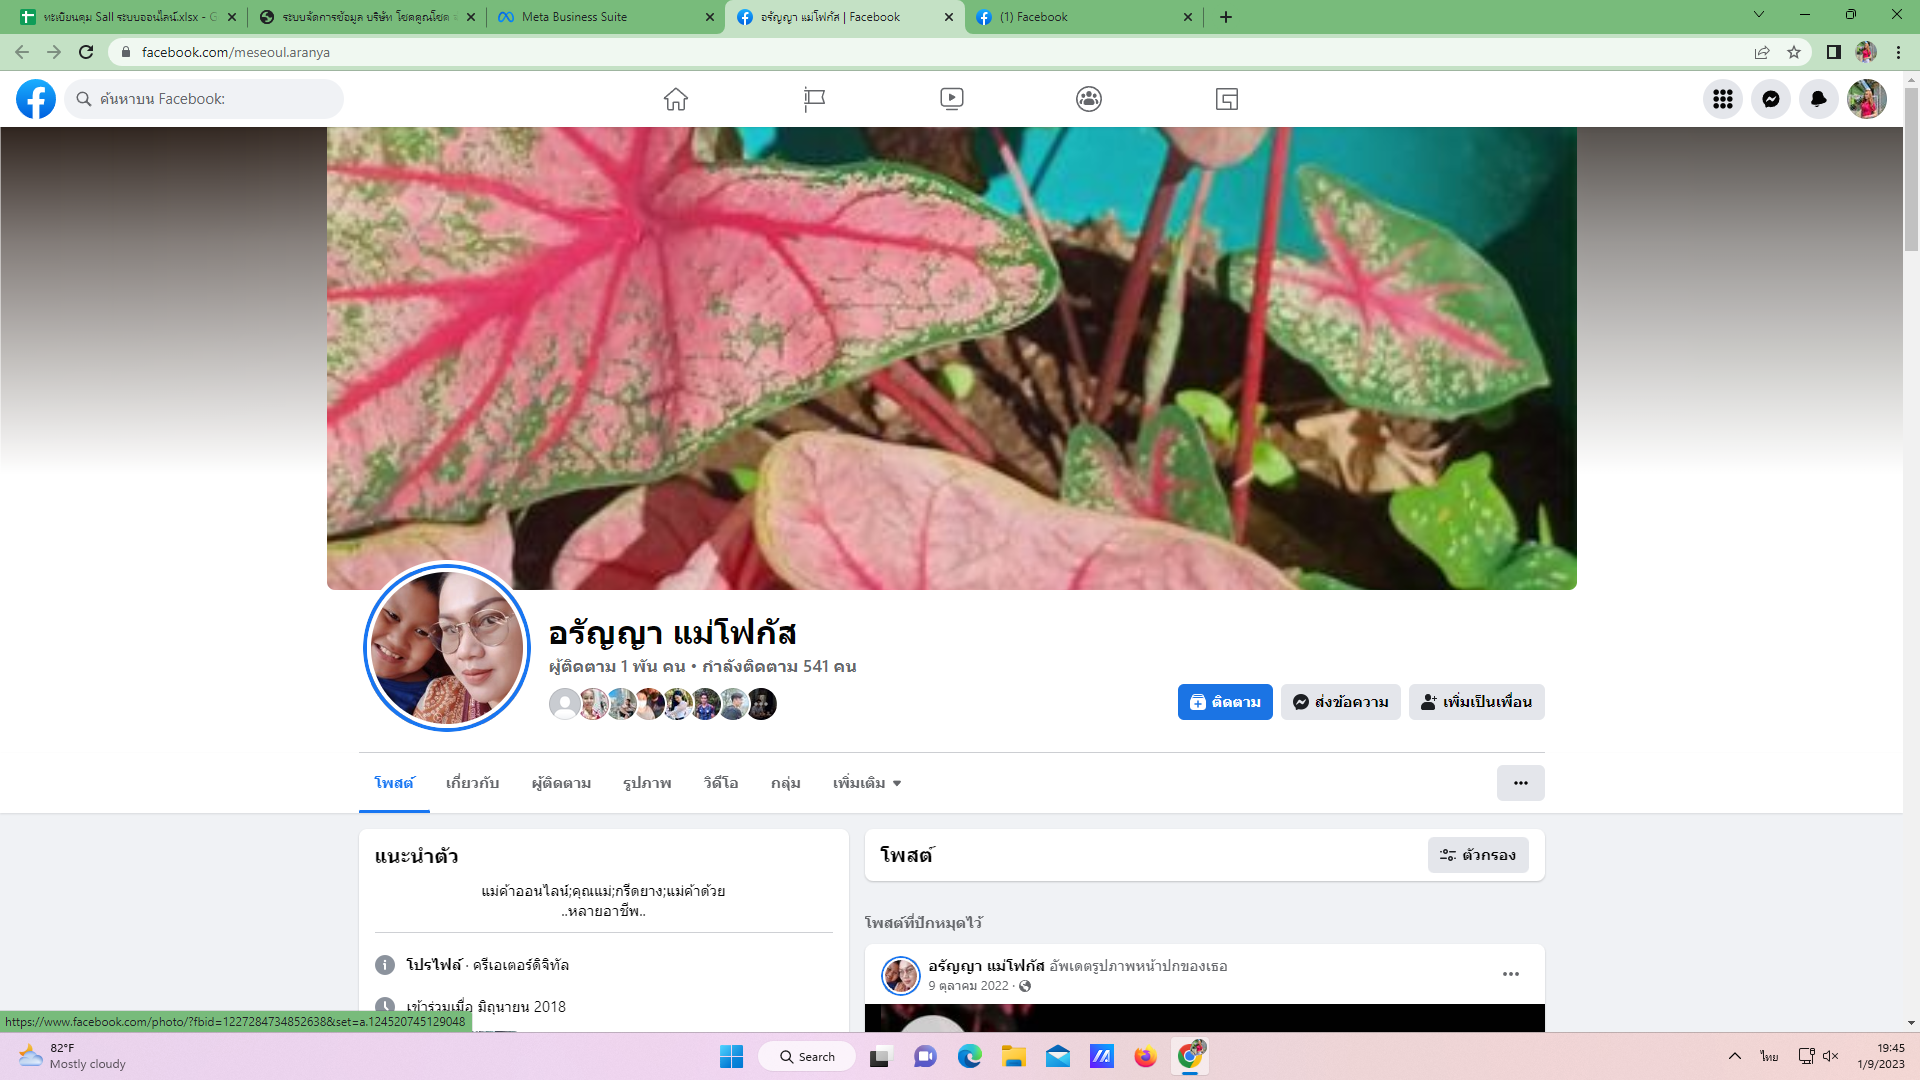The width and height of the screenshot is (1920, 1080).
Task: Click the ติดตาม follow button
Action: pyautogui.click(x=1224, y=702)
